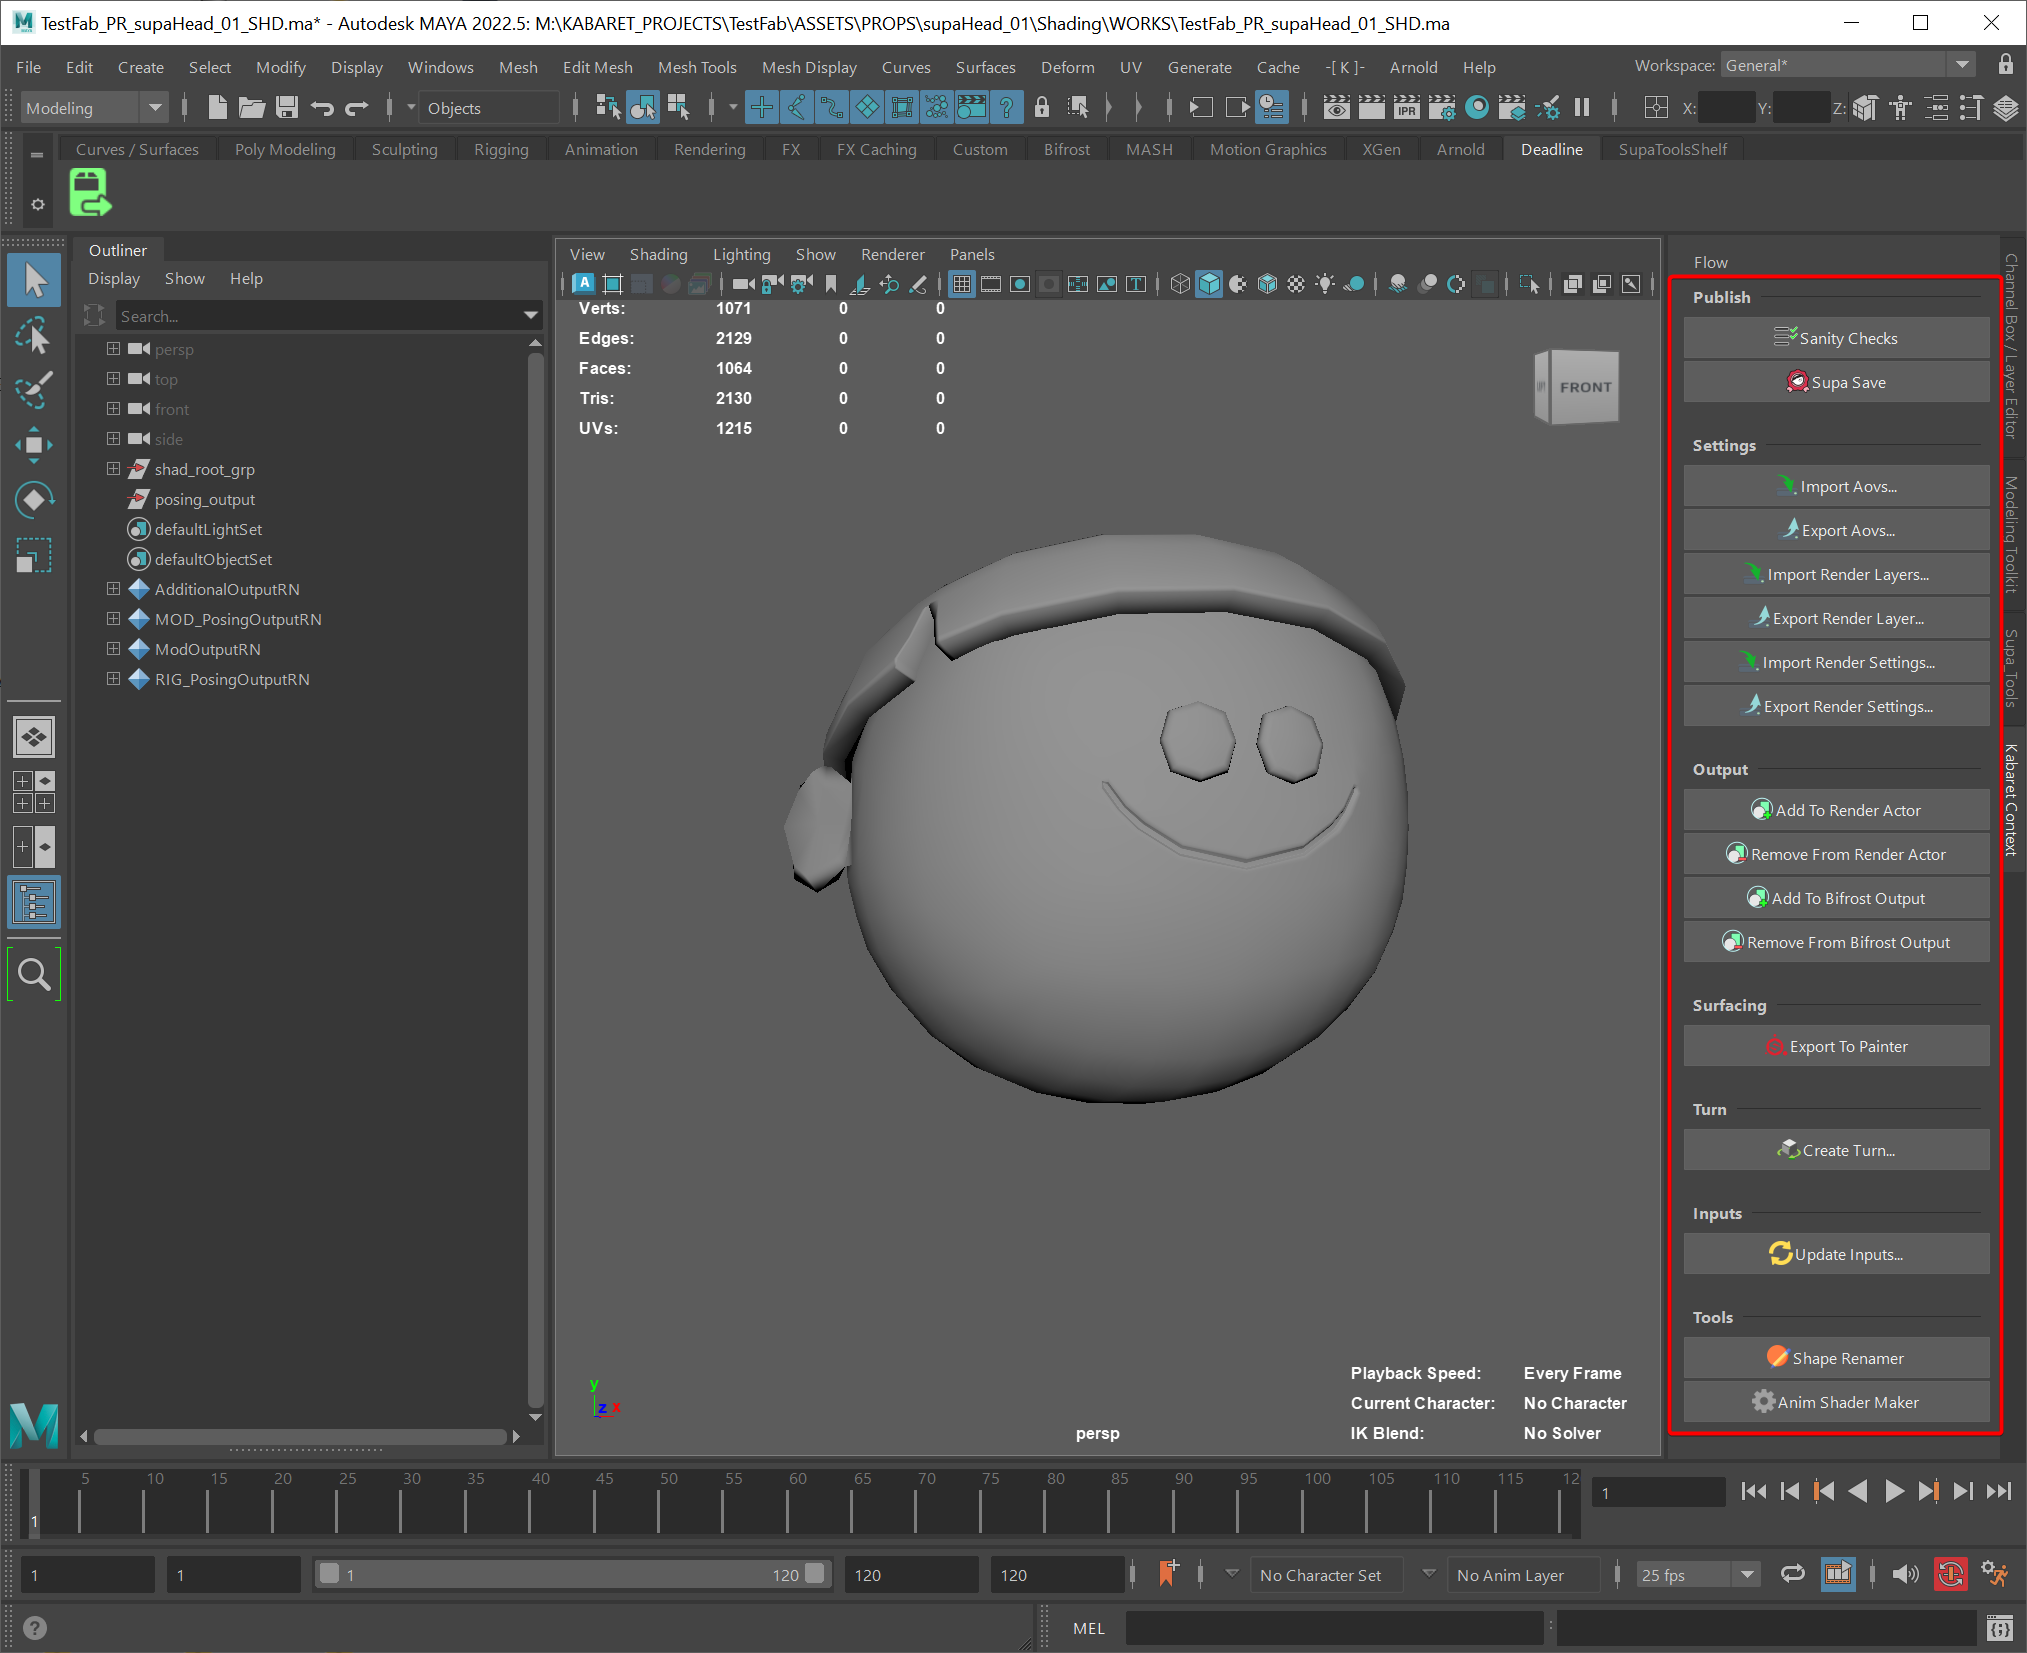Toggle viewport grid display

coord(962,284)
